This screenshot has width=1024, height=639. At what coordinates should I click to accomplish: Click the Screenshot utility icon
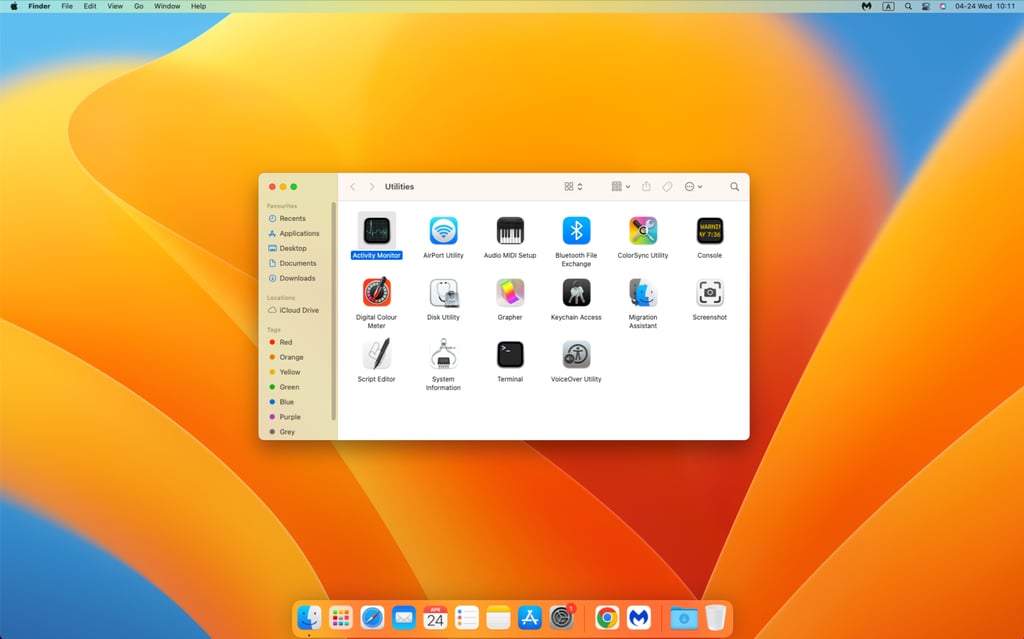pyautogui.click(x=709, y=292)
